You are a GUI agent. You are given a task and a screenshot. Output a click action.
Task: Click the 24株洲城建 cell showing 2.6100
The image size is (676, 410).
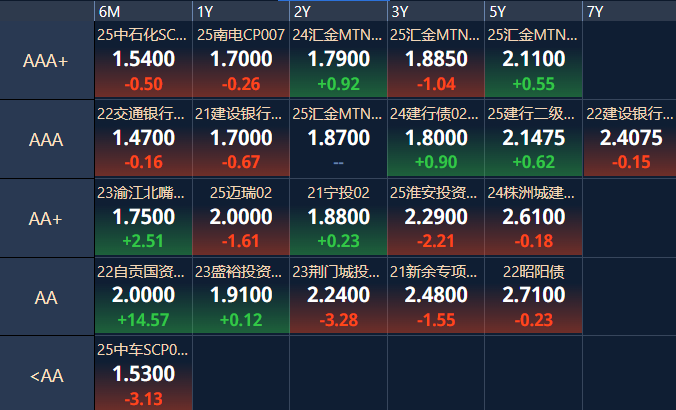point(533,218)
